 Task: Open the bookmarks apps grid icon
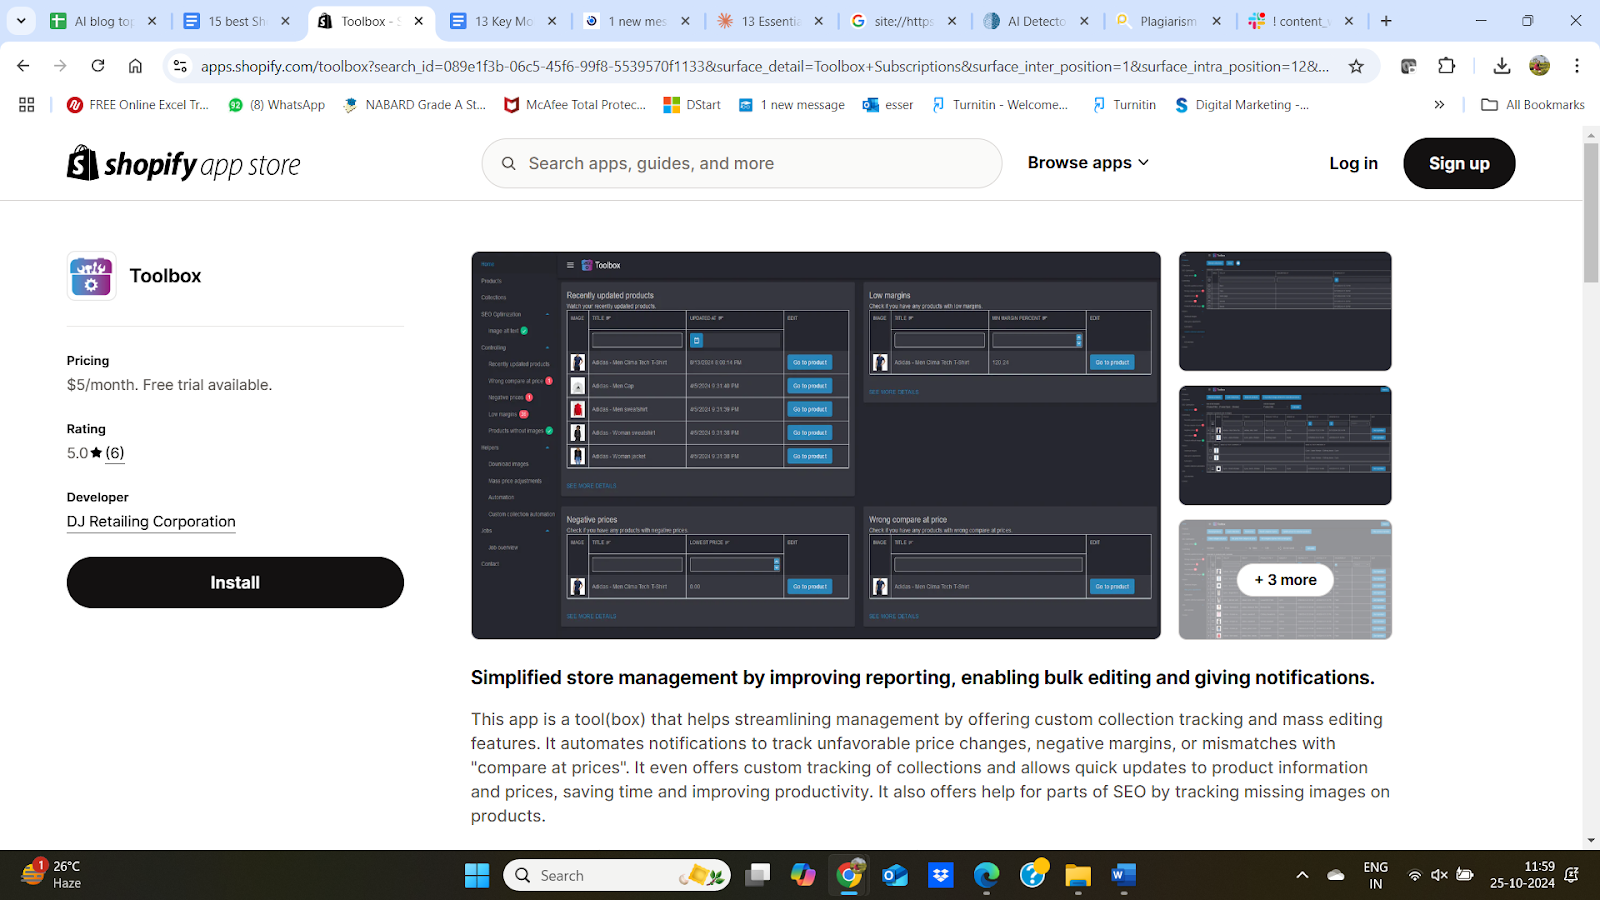click(x=27, y=104)
